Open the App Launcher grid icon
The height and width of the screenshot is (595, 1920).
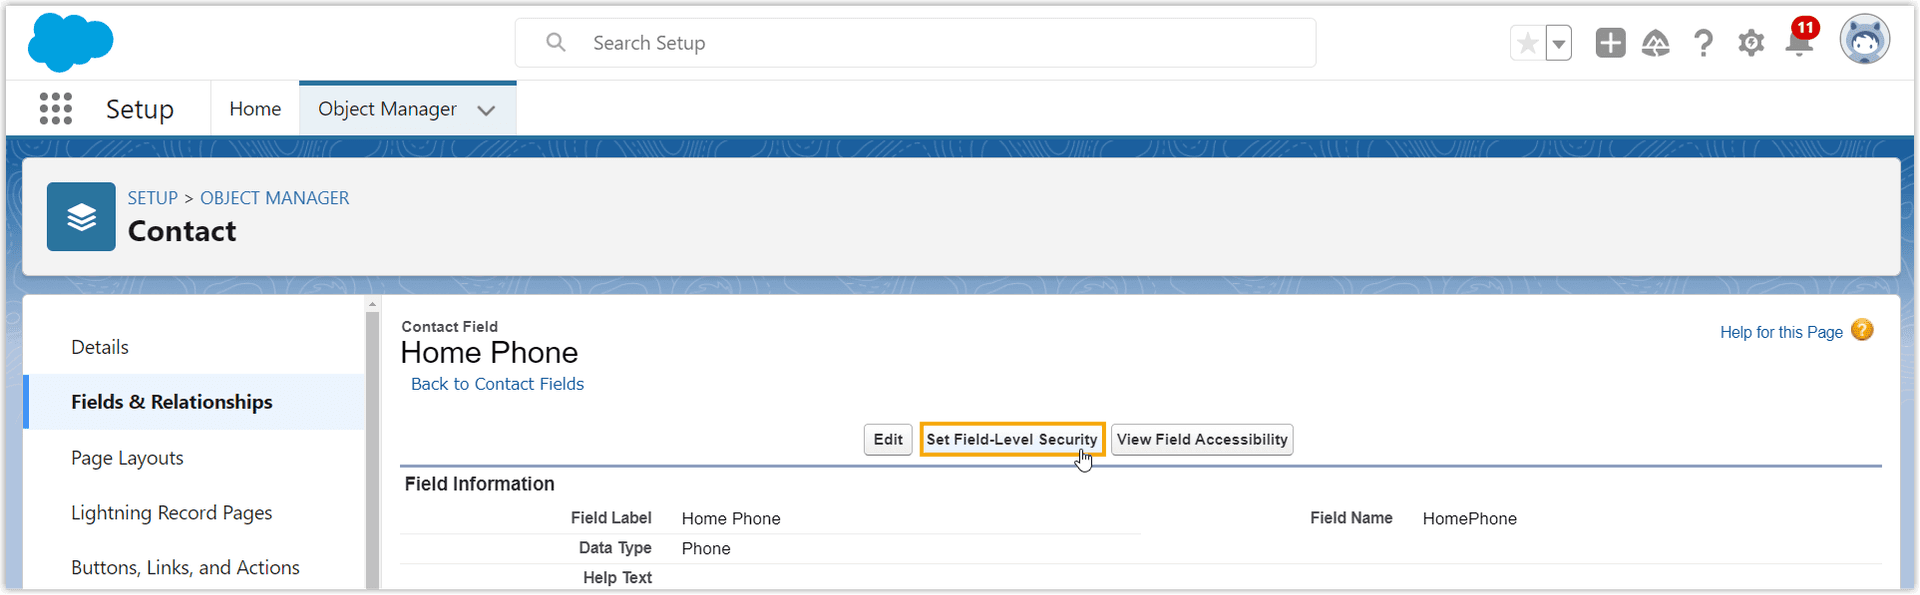tap(56, 108)
